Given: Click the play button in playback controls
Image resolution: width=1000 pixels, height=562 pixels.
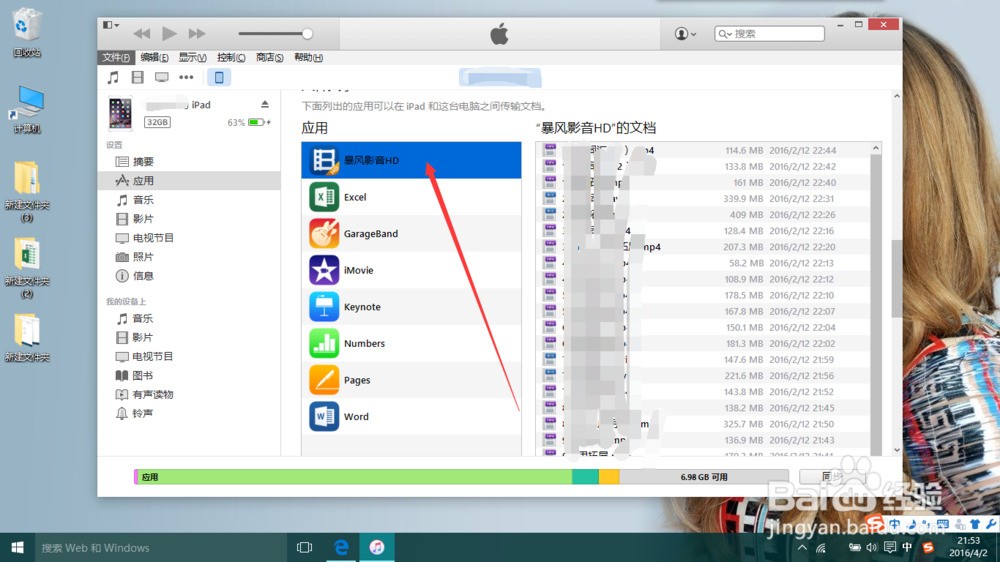Looking at the screenshot, I should coord(169,34).
